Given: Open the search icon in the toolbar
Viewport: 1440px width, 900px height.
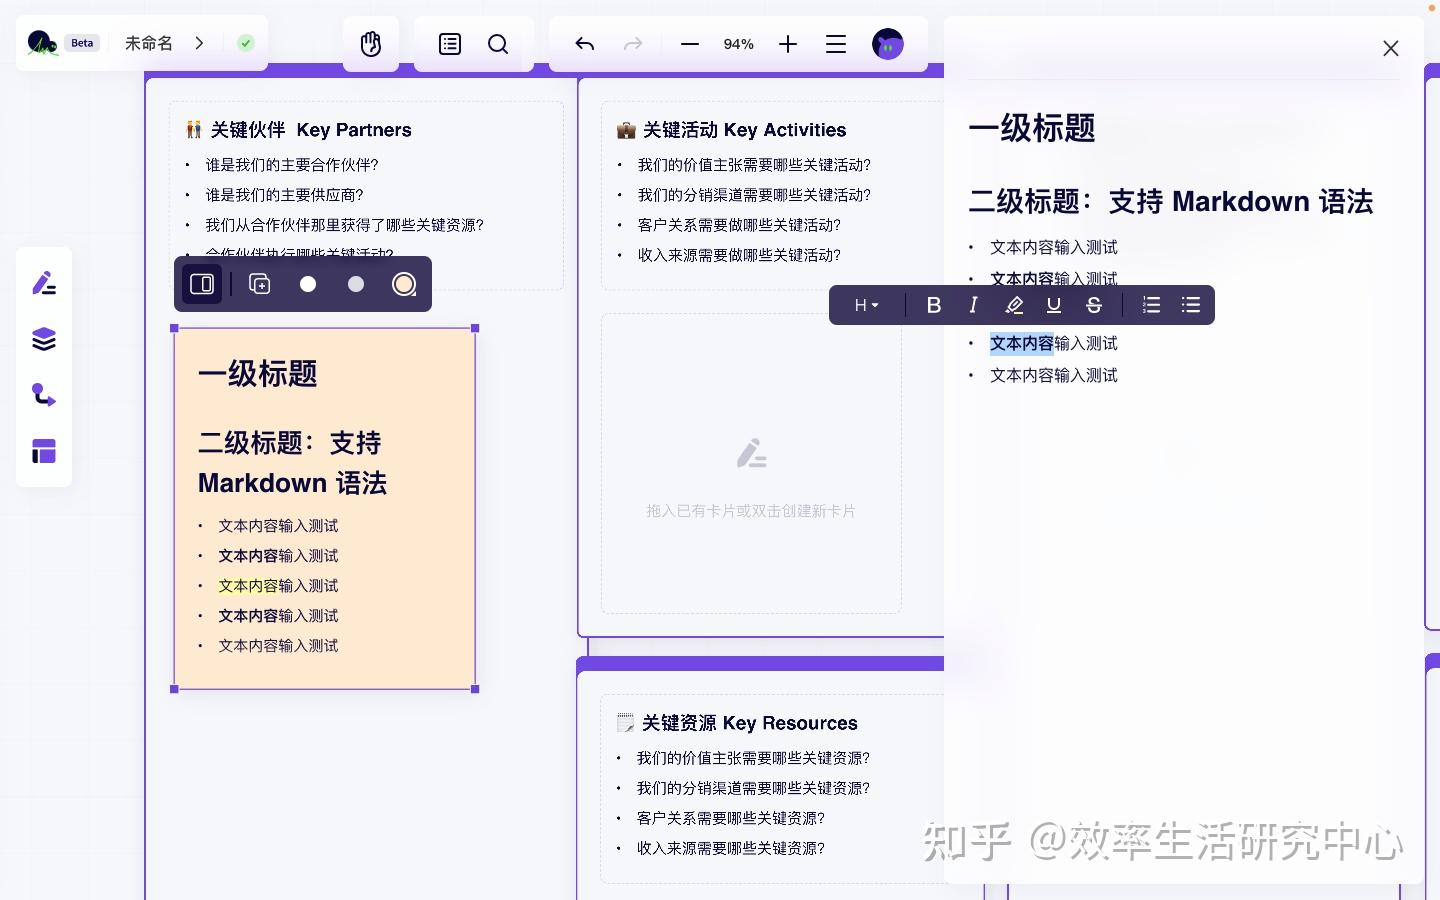Looking at the screenshot, I should point(497,44).
